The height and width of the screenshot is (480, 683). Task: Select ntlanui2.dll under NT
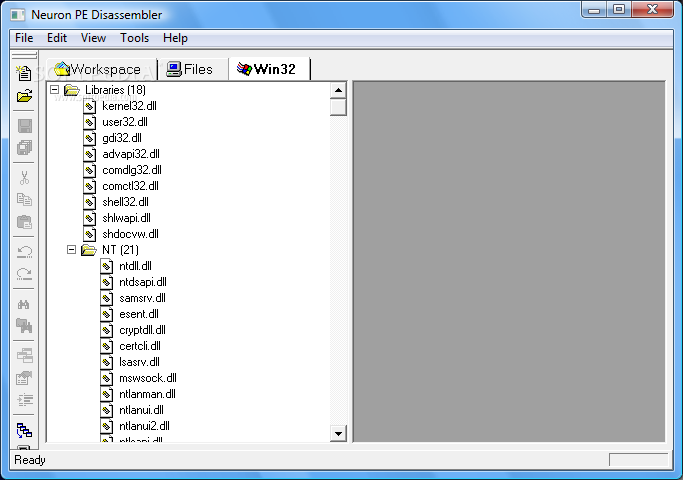click(x=145, y=426)
